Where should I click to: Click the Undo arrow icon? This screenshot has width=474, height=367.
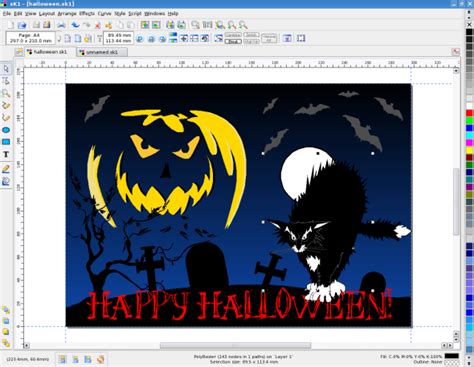pos(76,25)
